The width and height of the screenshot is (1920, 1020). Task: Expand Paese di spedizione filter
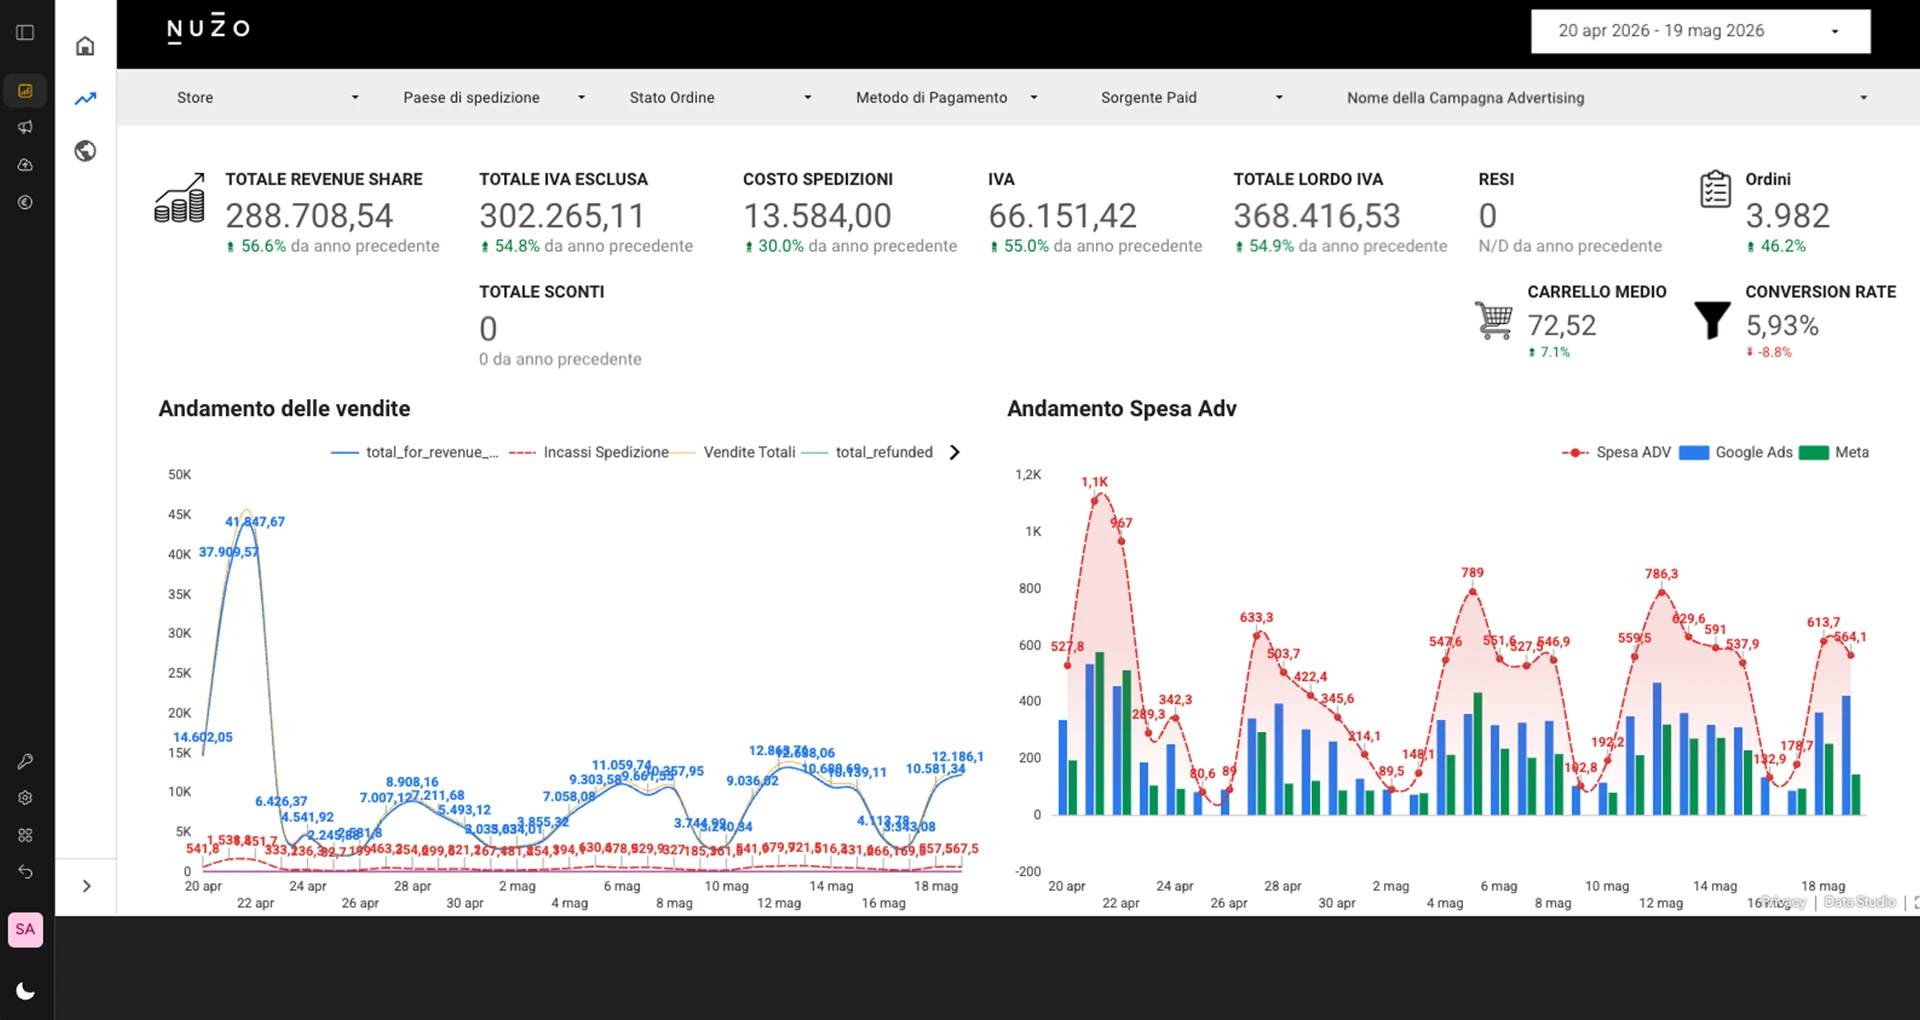(x=494, y=97)
